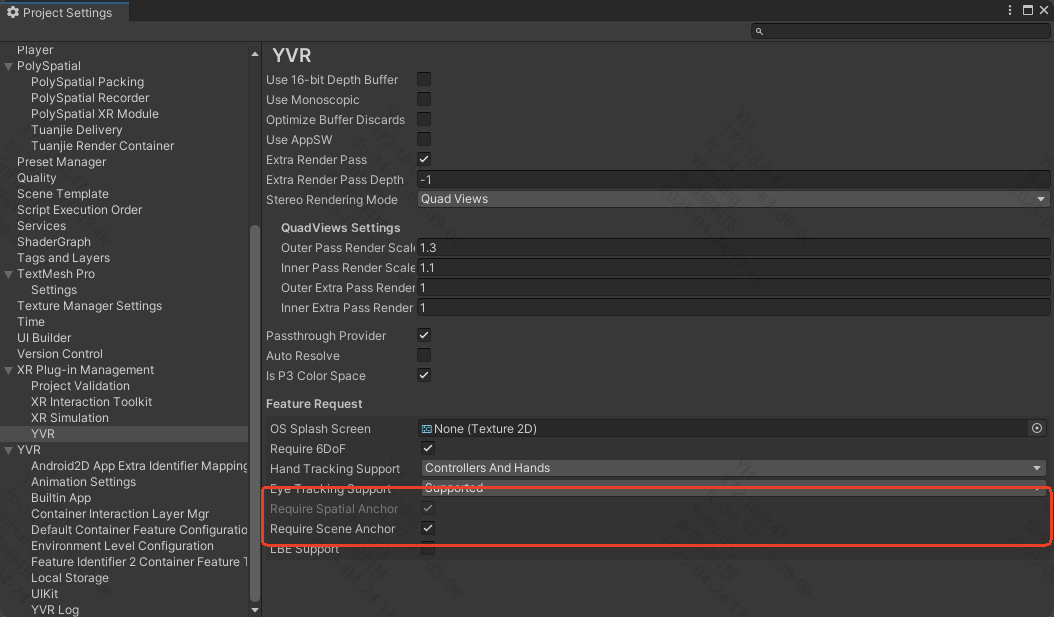1054x617 pixels.
Task: Open the Stereo Rendering Mode dropdown
Action: [733, 200]
